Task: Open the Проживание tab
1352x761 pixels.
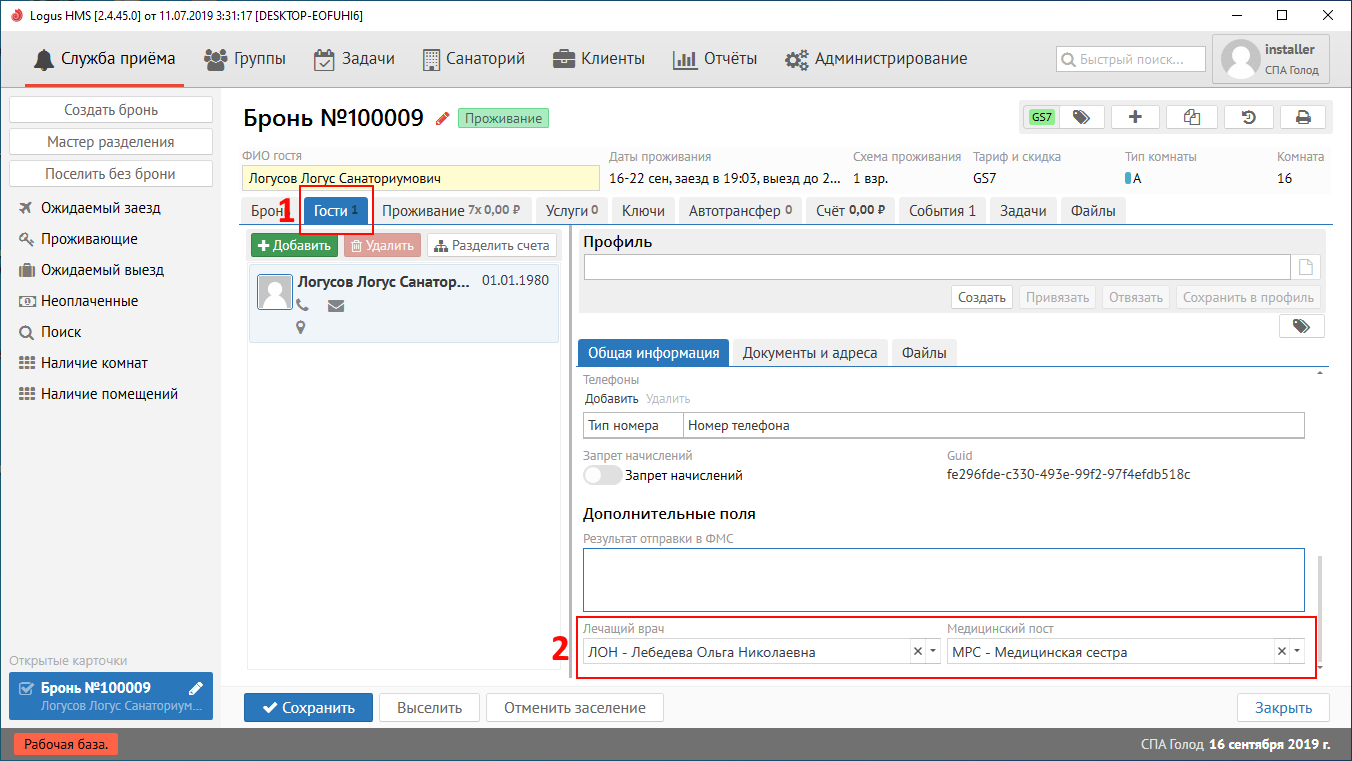Action: coord(452,211)
